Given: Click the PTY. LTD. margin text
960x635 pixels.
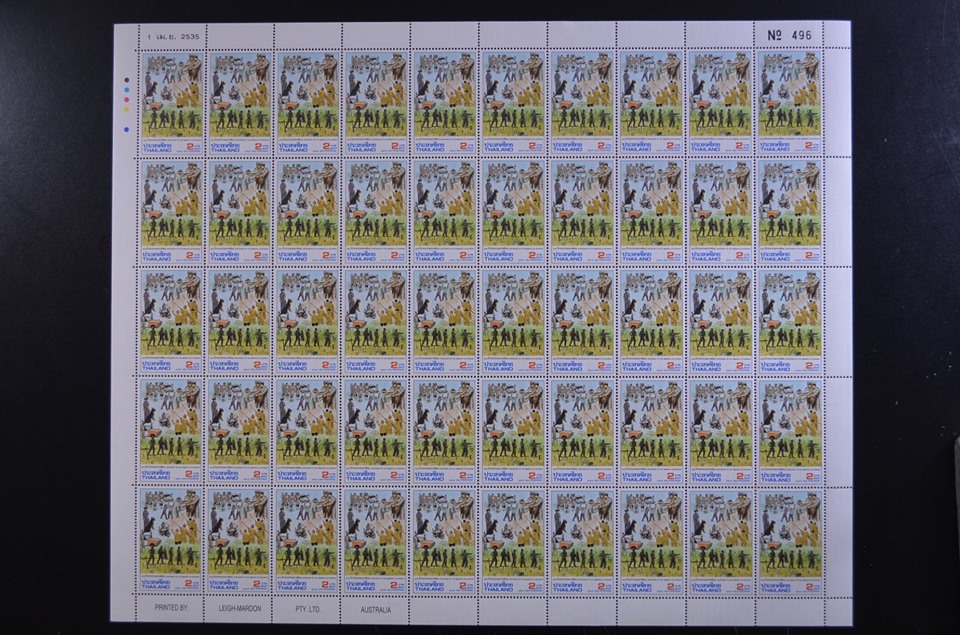Looking at the screenshot, I should point(307,608).
